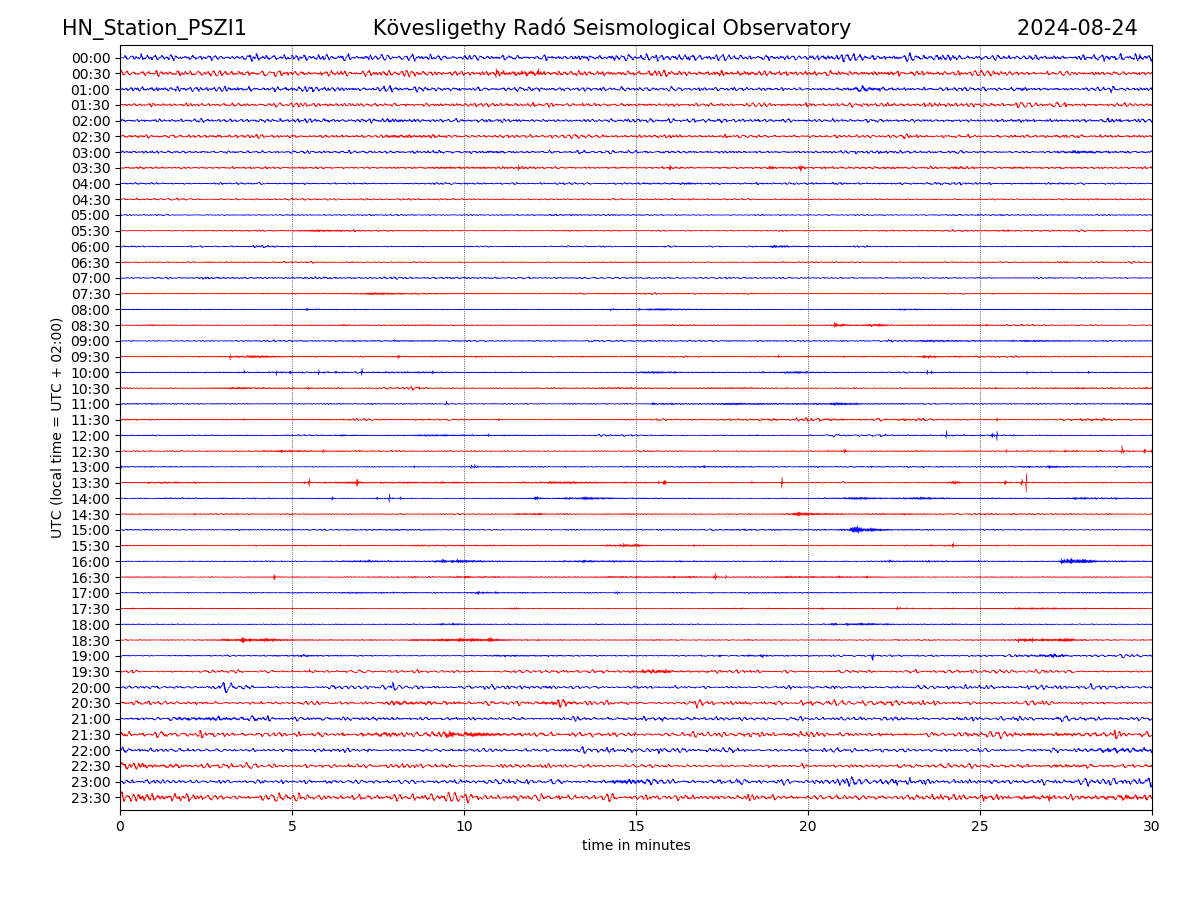Click the large red spike on the 13:30 trace

(1025, 483)
